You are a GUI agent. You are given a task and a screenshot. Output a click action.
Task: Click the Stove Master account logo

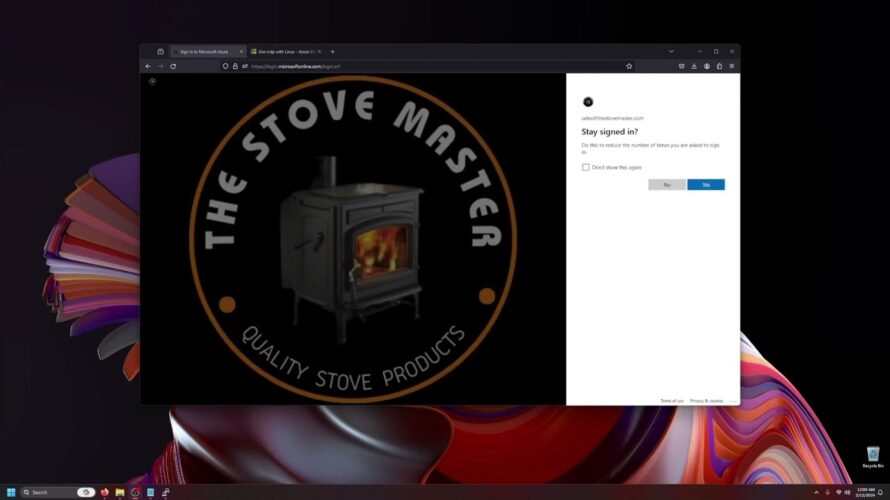click(588, 102)
